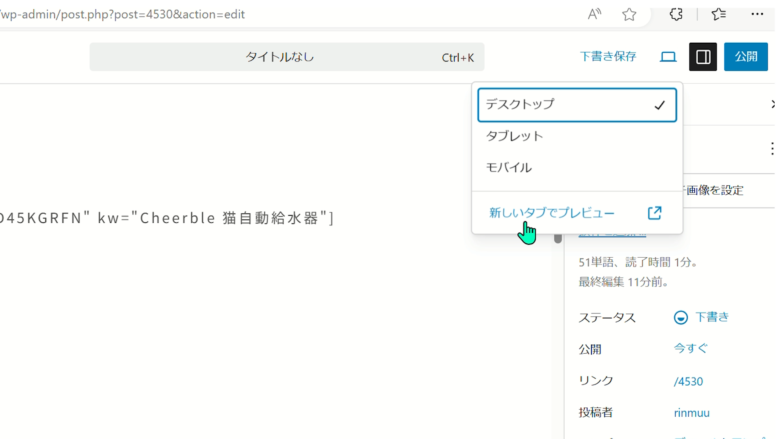Open the 下書き status dropdown
The height and width of the screenshot is (439, 780).
pos(702,317)
